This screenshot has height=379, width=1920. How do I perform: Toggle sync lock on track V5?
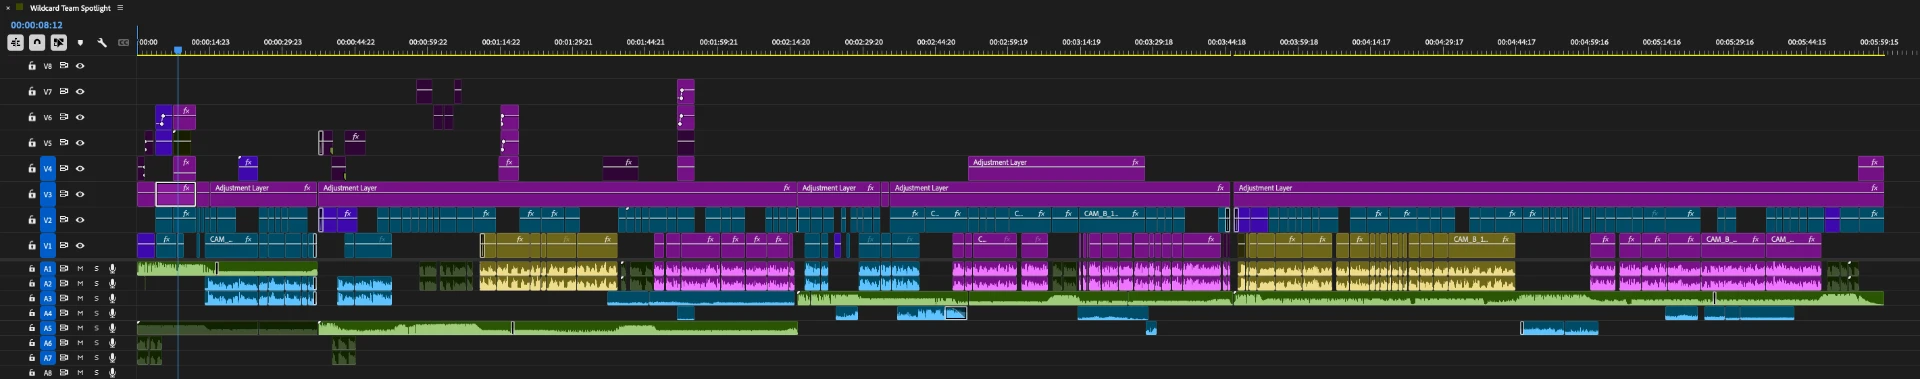click(64, 143)
